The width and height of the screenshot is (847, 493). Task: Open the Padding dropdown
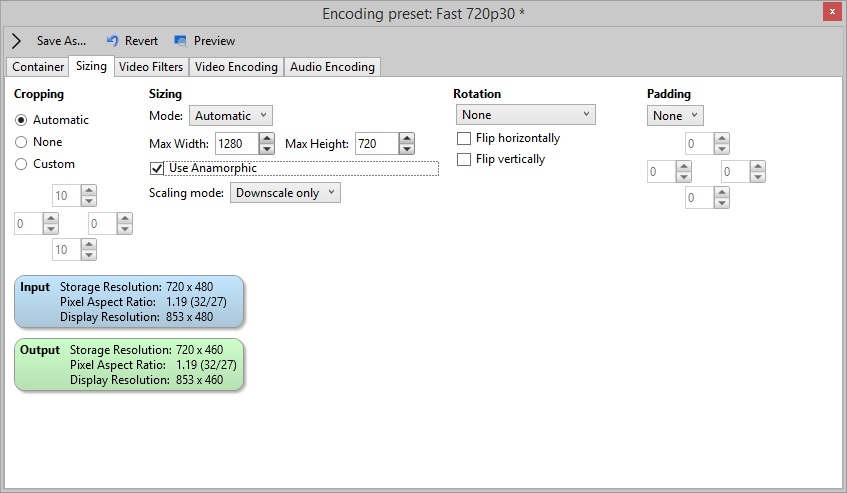click(x=675, y=116)
